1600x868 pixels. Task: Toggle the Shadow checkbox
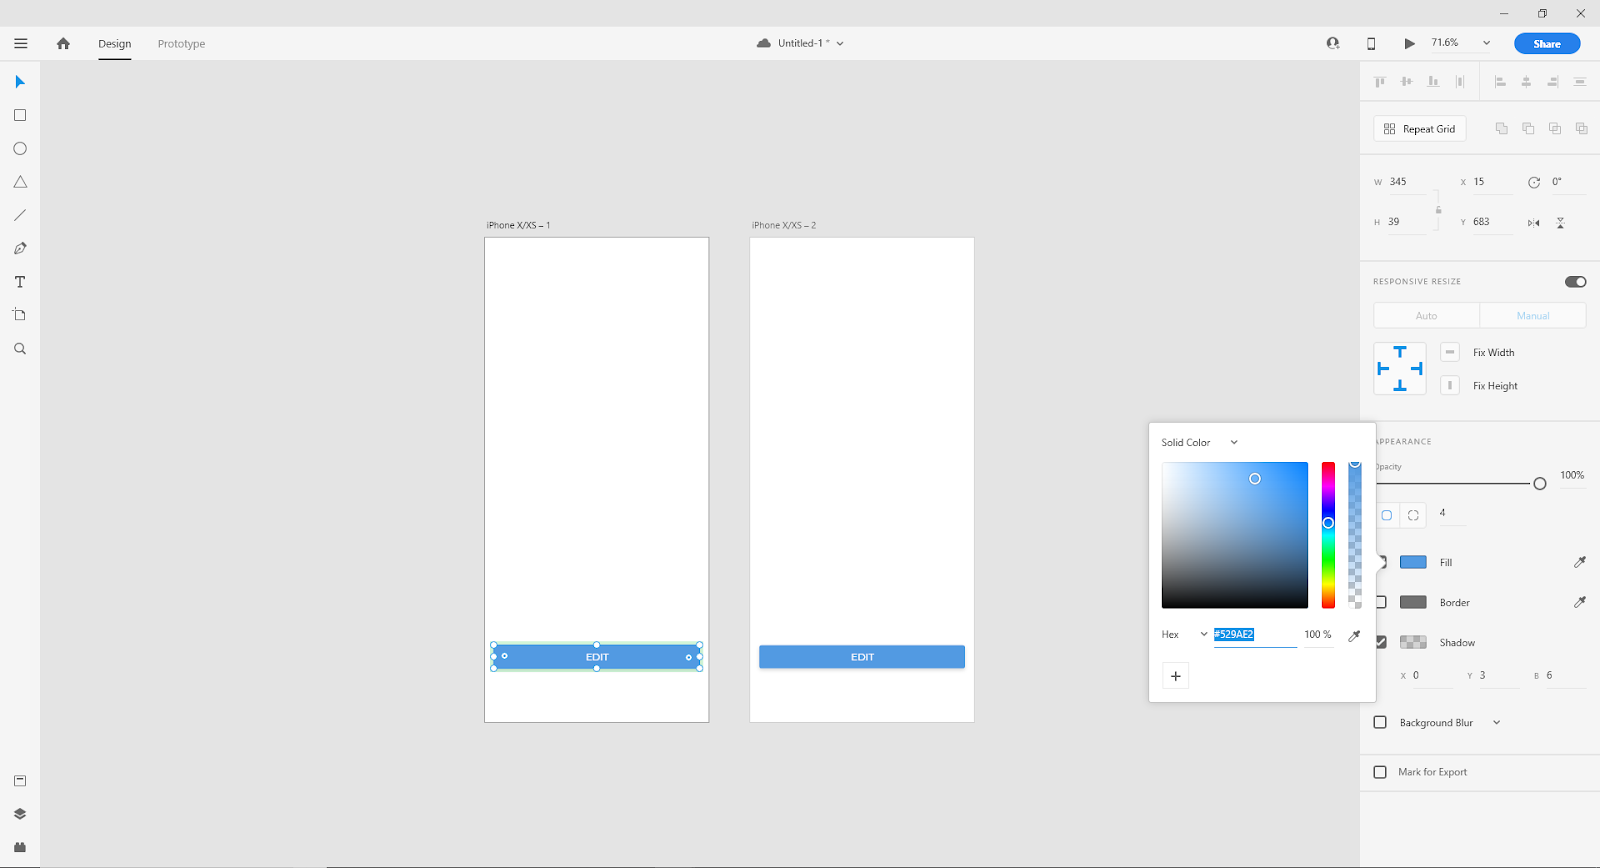1381,642
